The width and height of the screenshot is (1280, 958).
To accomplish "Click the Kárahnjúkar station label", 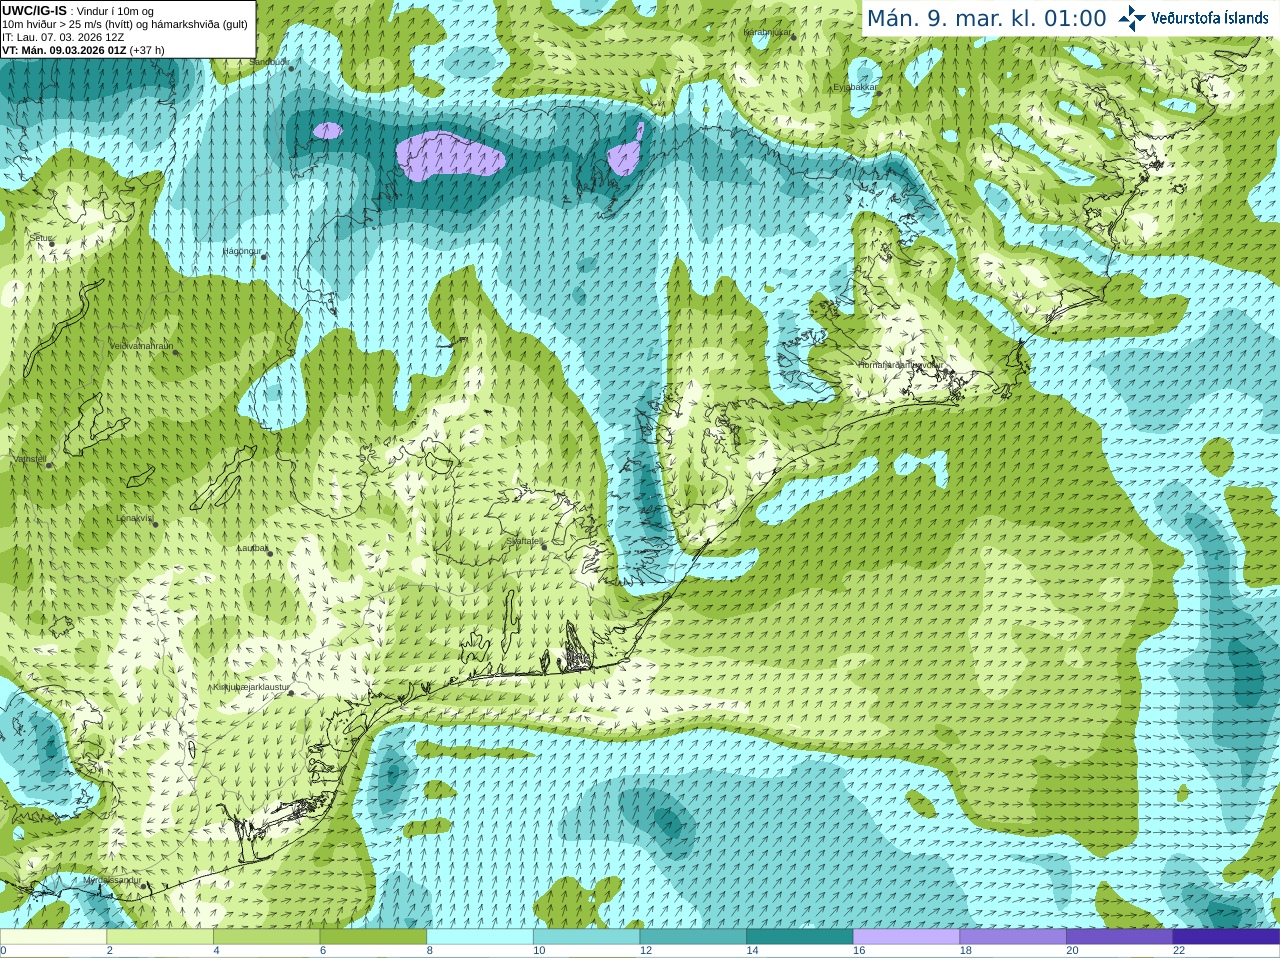I will (767, 32).
